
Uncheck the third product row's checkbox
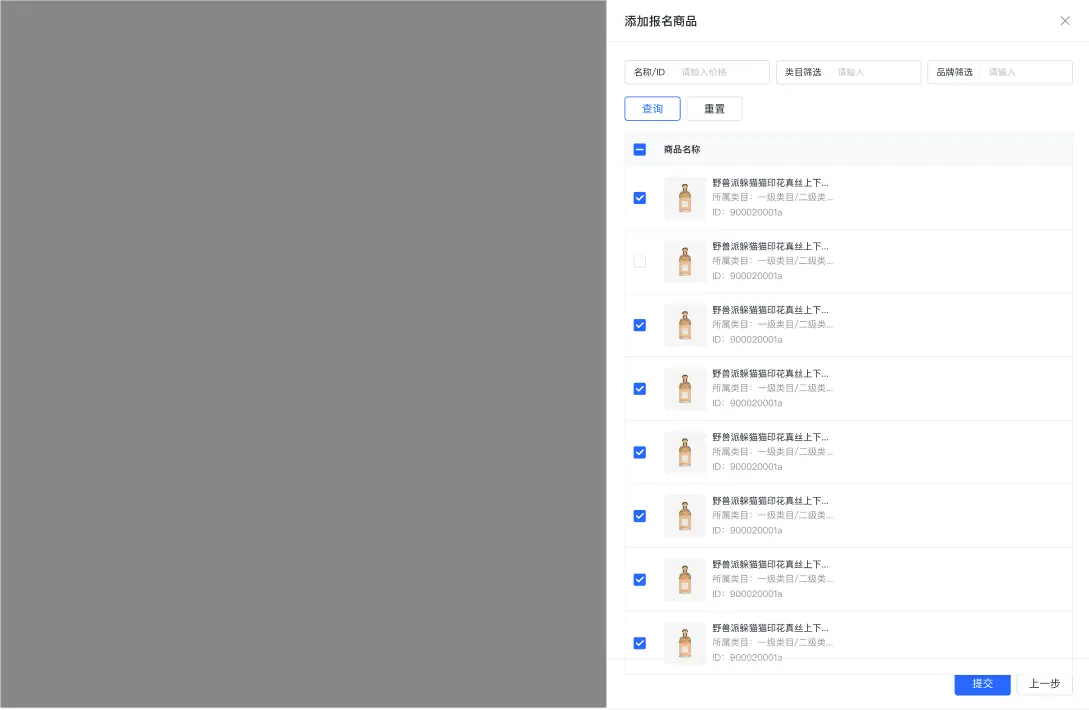[640, 325]
